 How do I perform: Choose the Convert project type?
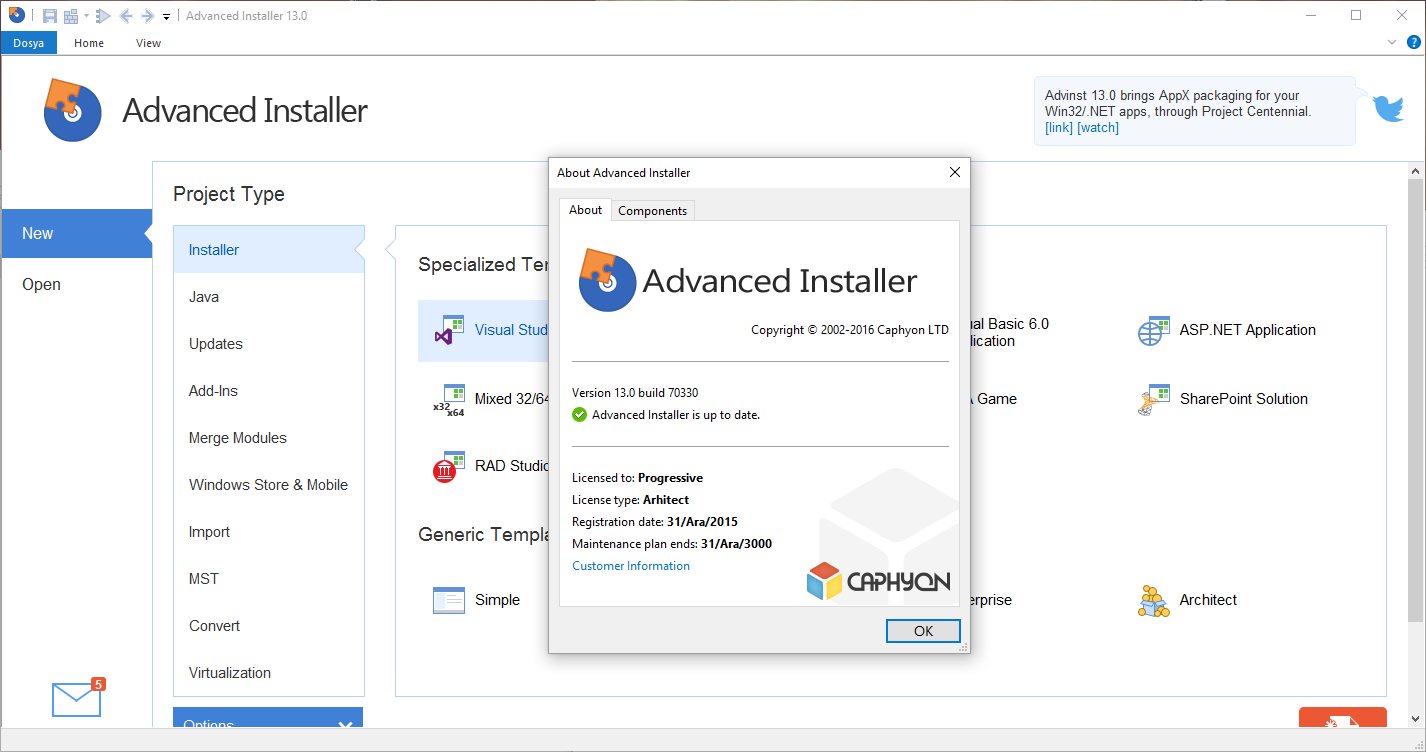click(268, 626)
